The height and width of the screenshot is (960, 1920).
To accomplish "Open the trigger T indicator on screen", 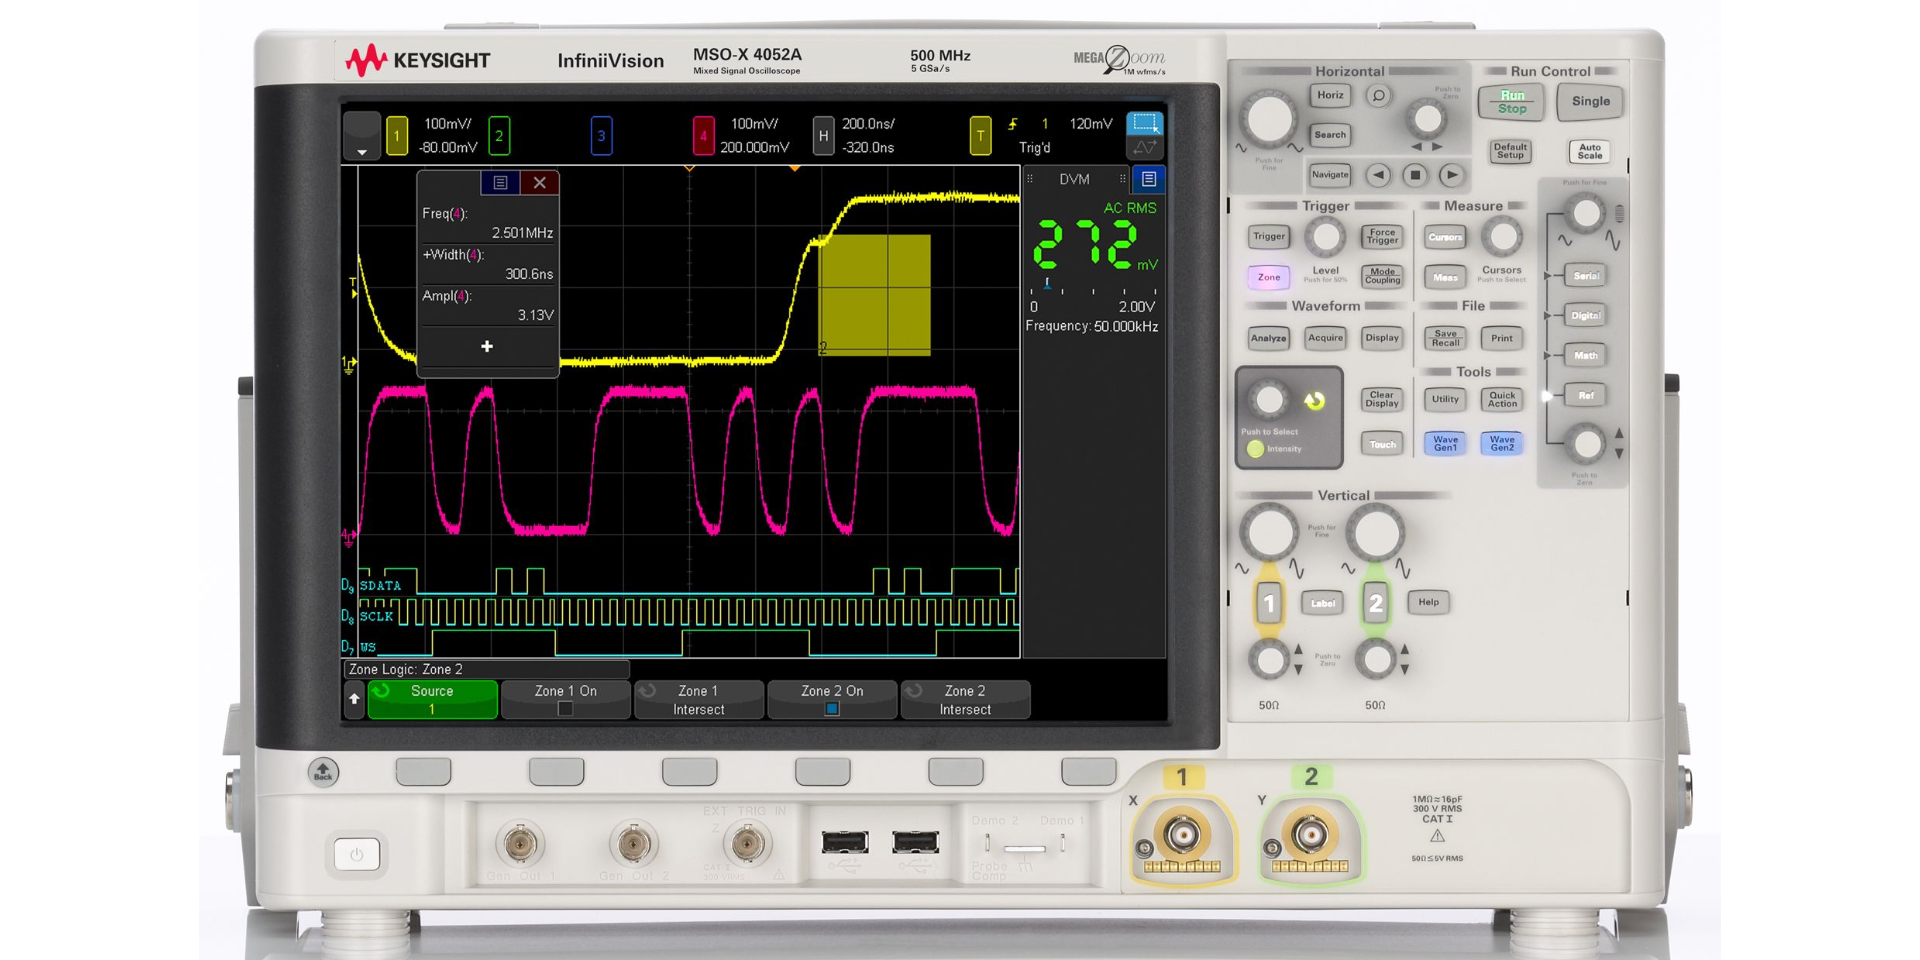I will (980, 136).
